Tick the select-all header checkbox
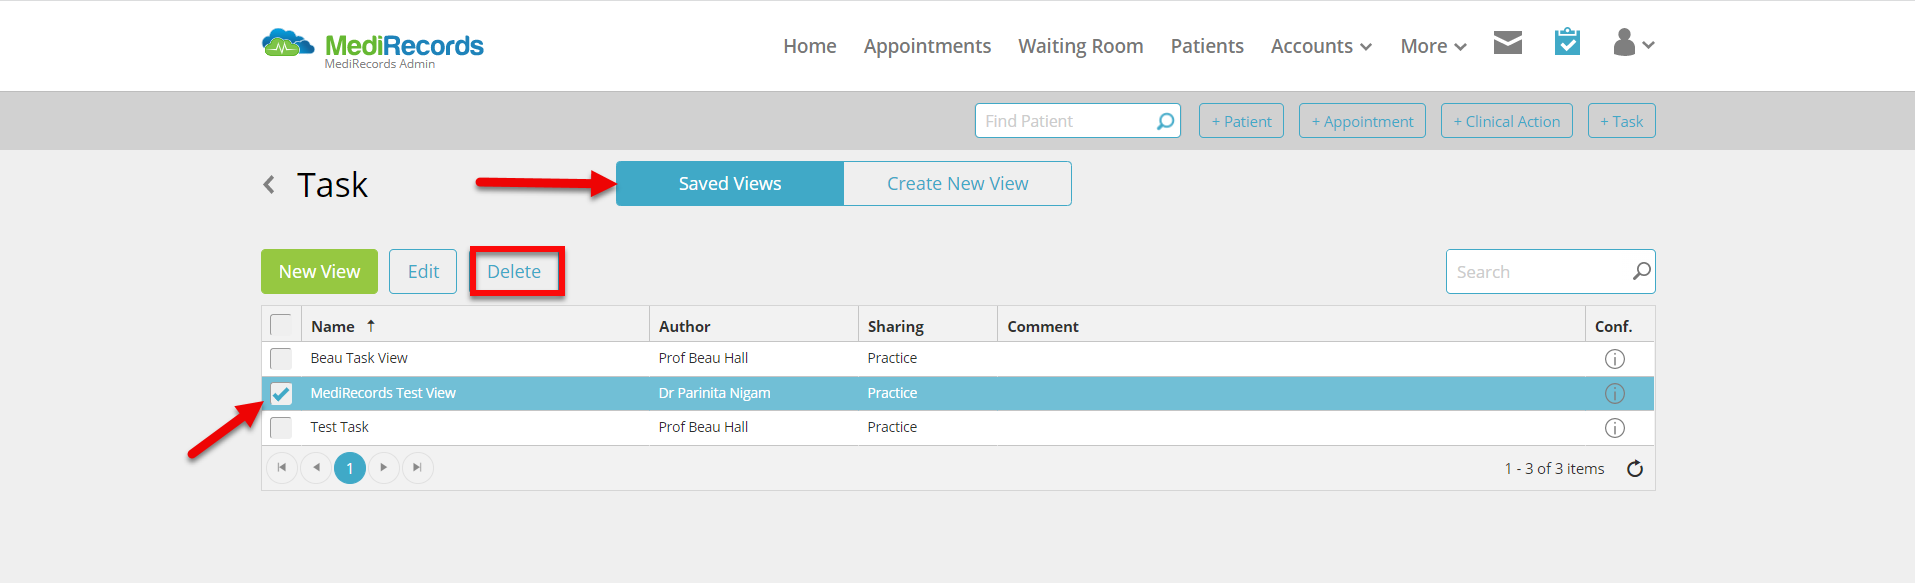Screen dimensions: 1915x583 click(281, 325)
